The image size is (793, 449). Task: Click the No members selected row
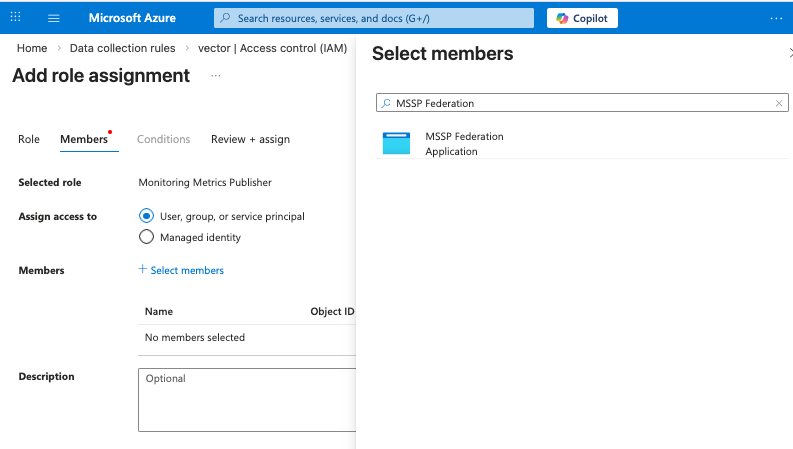coord(247,337)
